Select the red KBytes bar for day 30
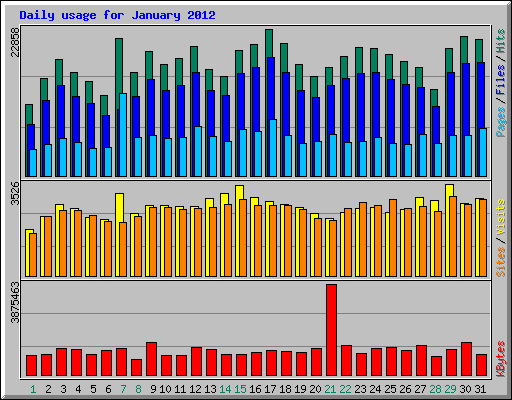The width and height of the screenshot is (512, 400). [466, 359]
